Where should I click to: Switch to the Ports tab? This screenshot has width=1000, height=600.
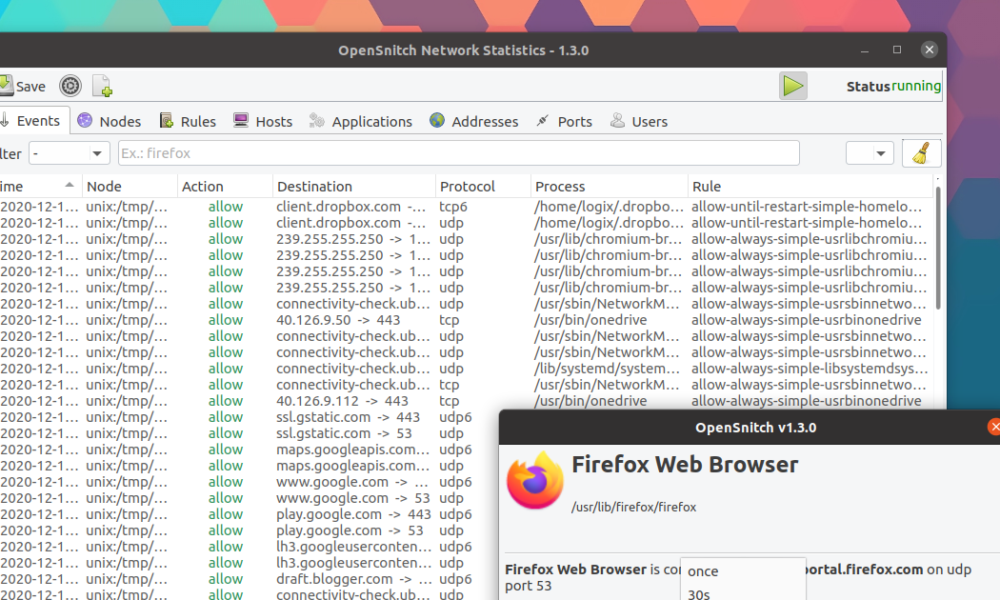point(564,121)
